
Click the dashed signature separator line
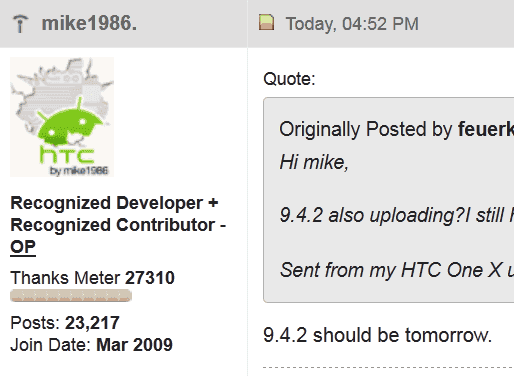[388, 367]
